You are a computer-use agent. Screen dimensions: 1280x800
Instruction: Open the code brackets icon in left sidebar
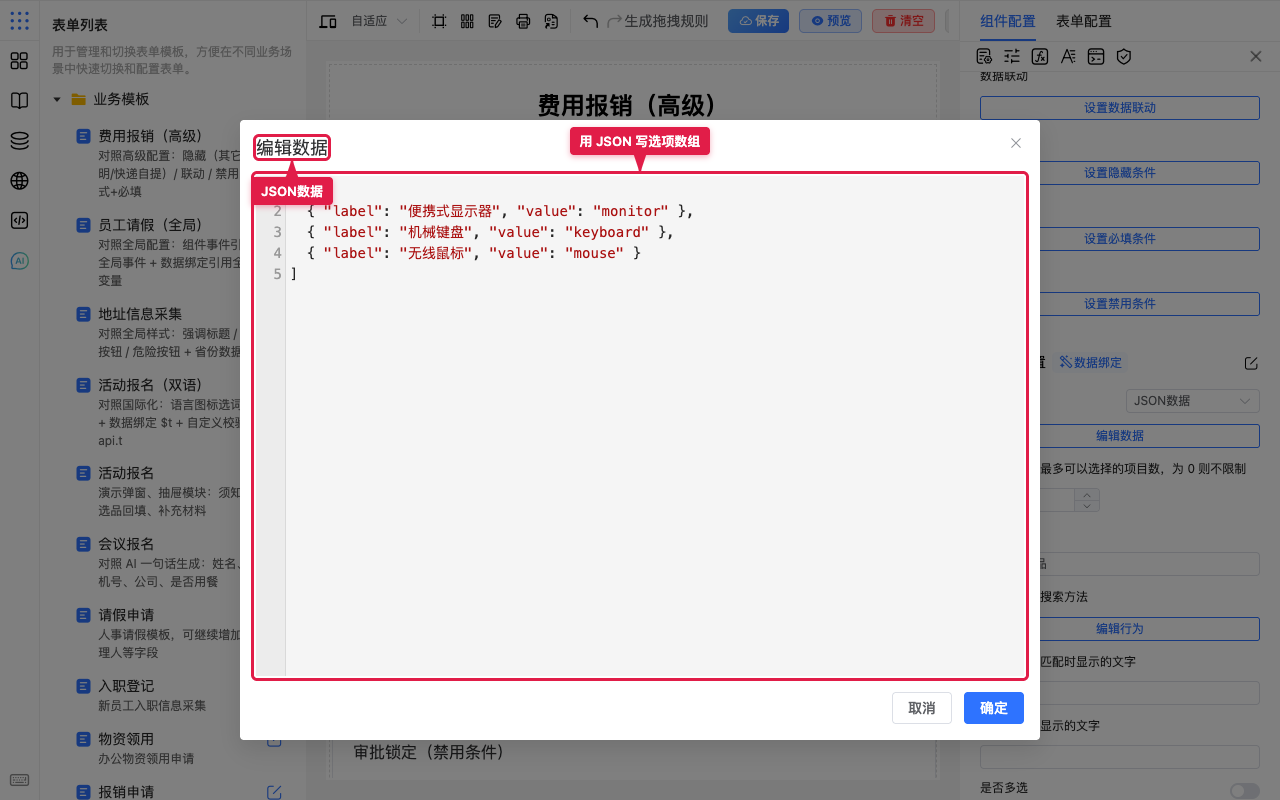click(19, 221)
